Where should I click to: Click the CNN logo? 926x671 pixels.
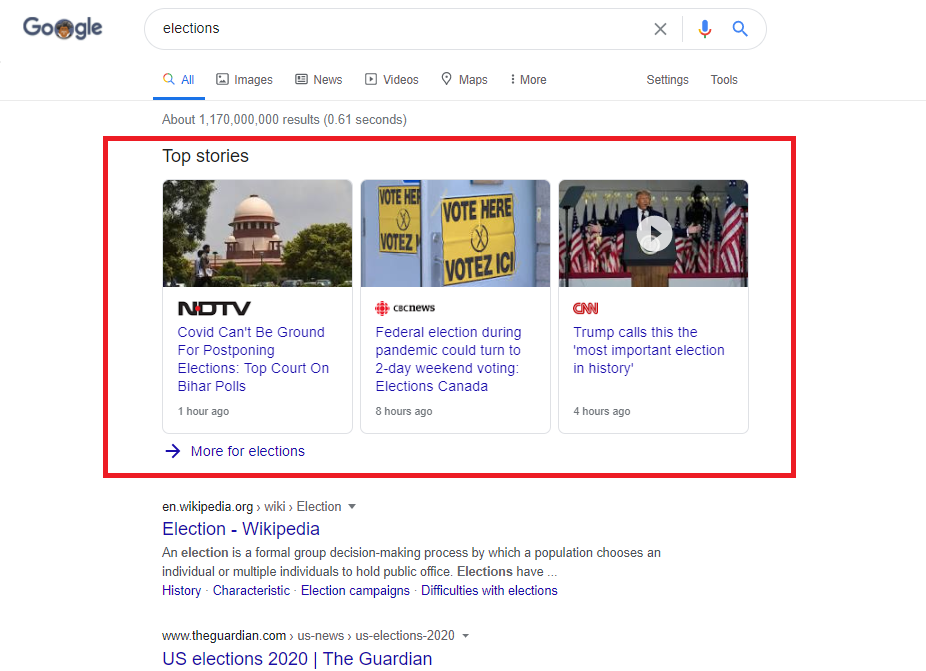(x=586, y=308)
